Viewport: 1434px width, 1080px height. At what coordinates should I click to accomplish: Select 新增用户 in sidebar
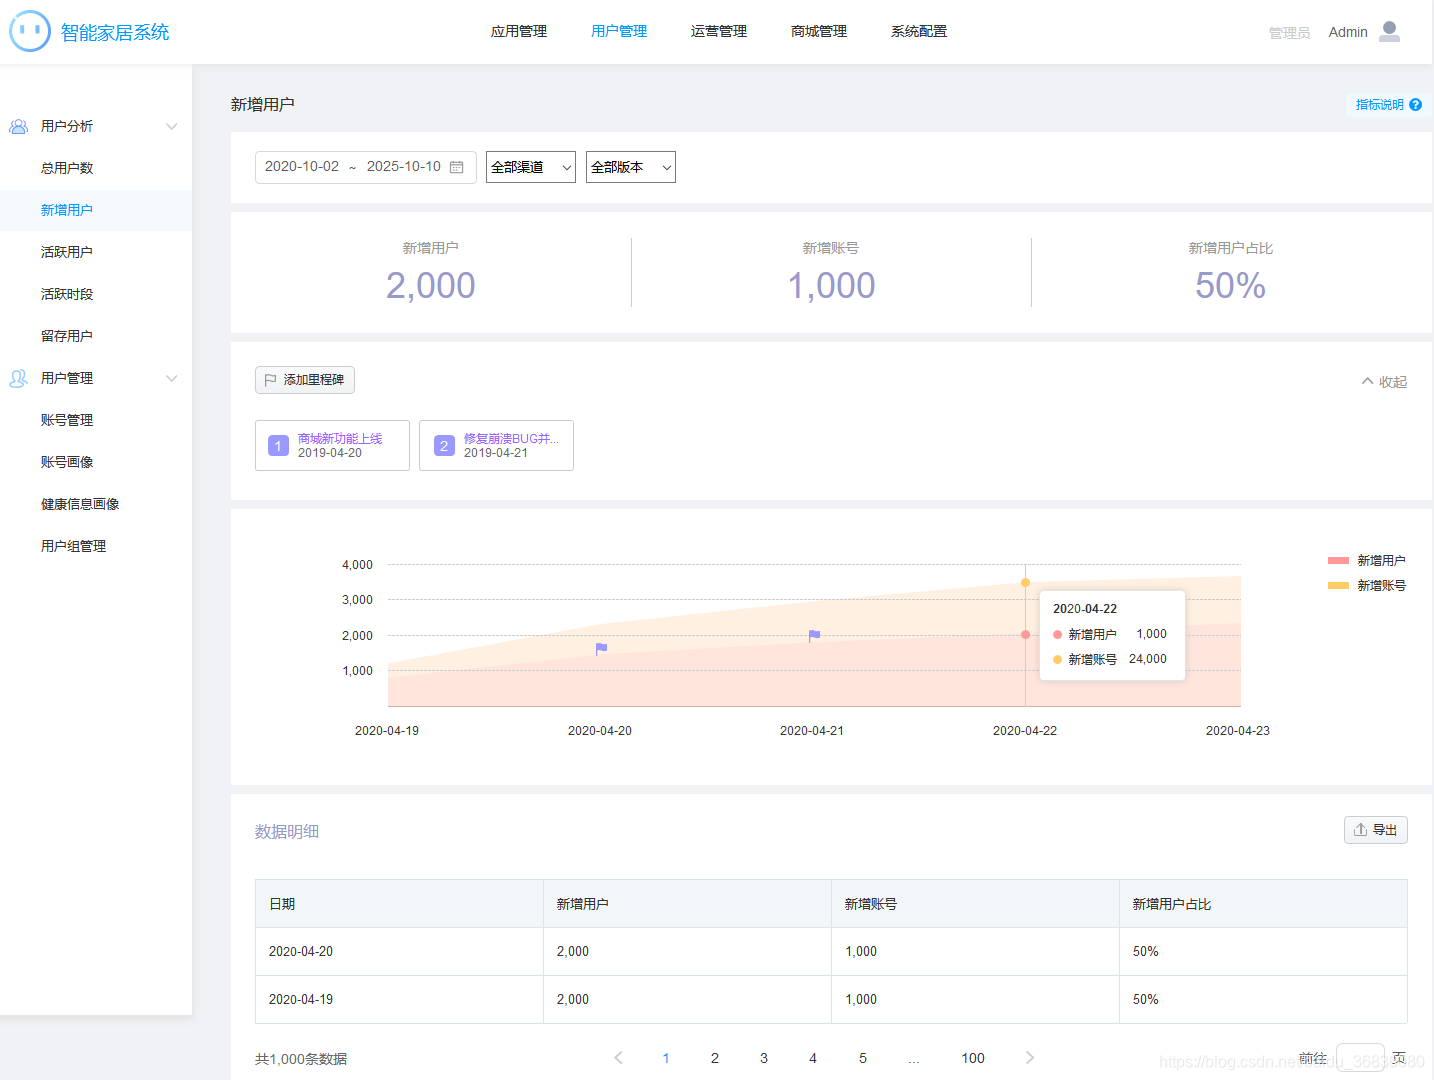click(96, 210)
